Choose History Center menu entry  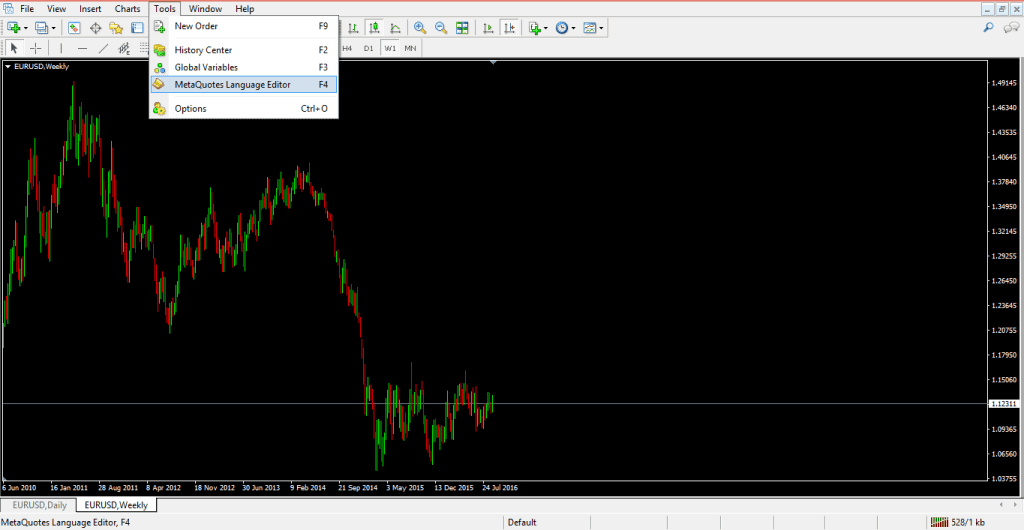pyautogui.click(x=244, y=50)
